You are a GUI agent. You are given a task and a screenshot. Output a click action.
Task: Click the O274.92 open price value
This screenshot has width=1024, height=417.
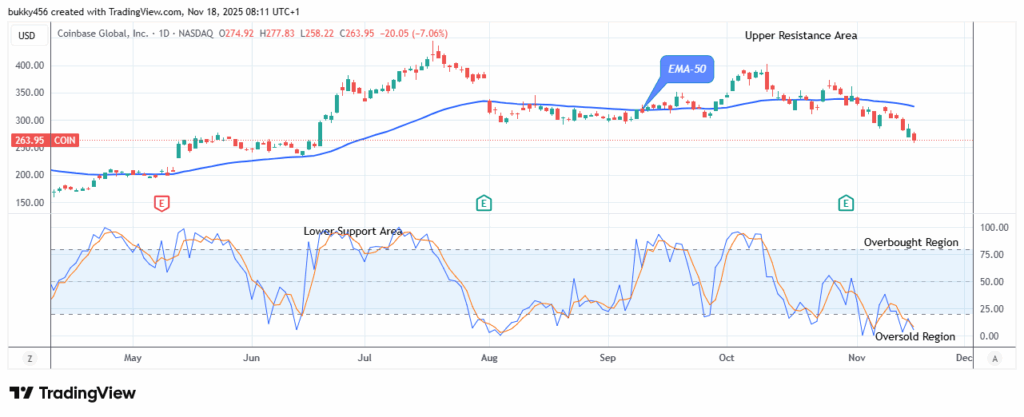(237, 33)
